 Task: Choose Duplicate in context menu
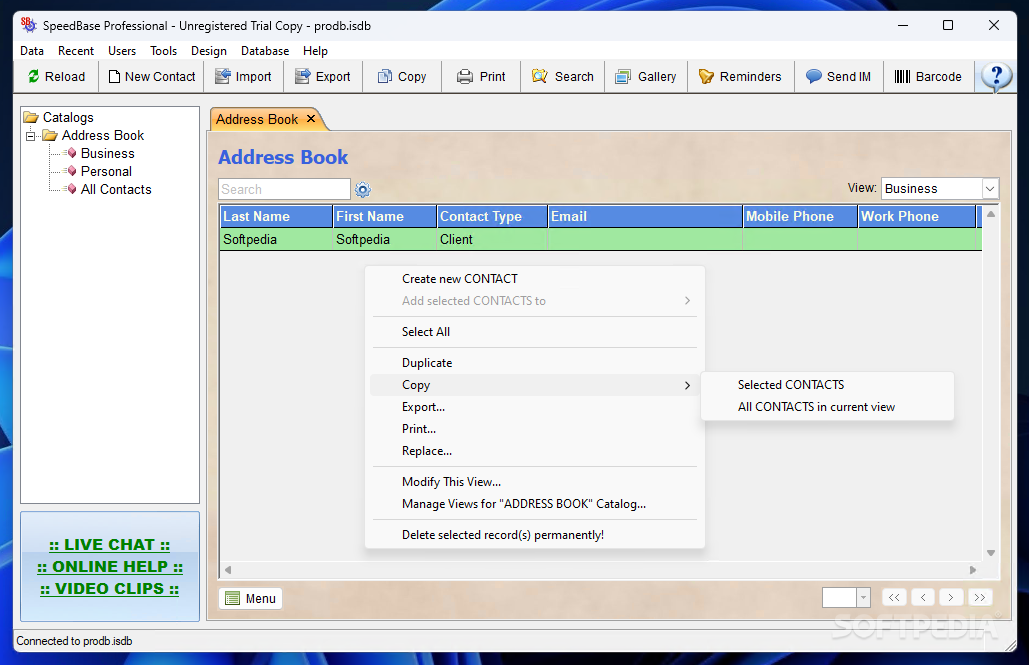click(534, 363)
